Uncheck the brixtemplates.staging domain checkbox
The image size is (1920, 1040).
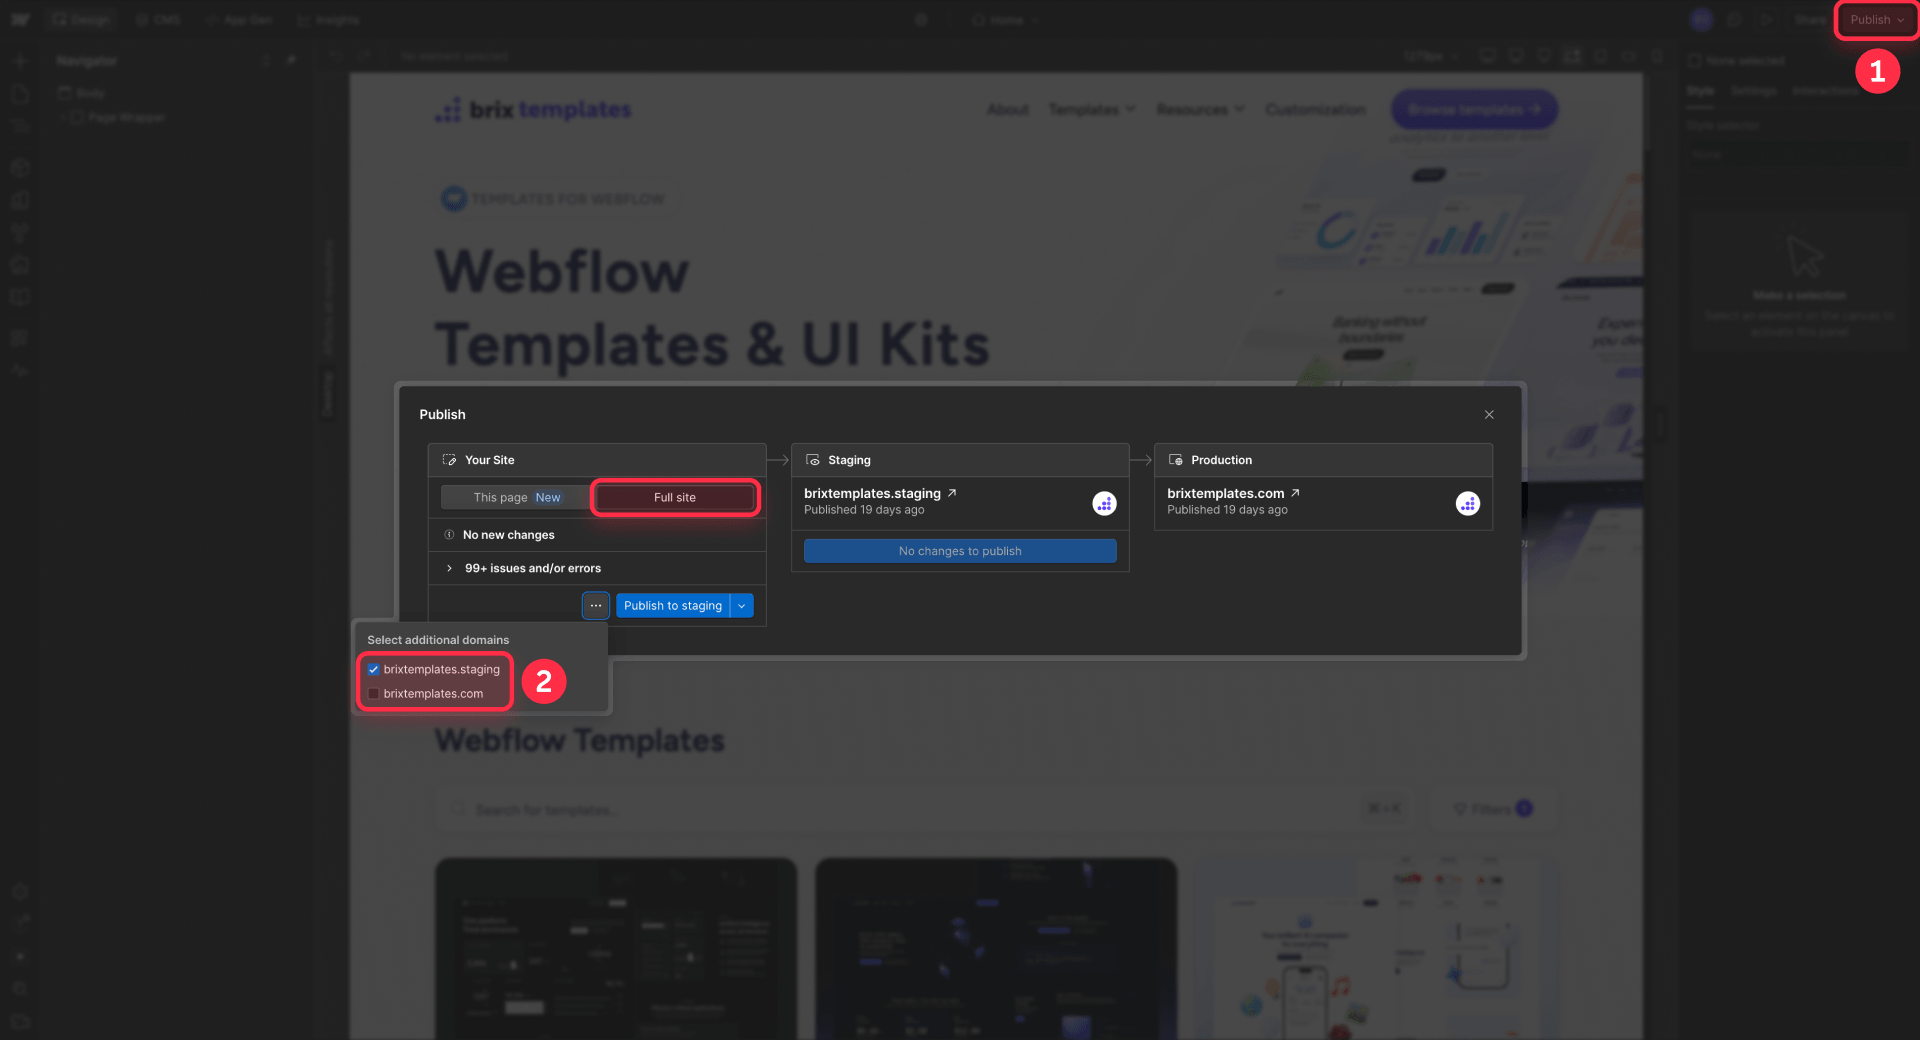point(373,669)
